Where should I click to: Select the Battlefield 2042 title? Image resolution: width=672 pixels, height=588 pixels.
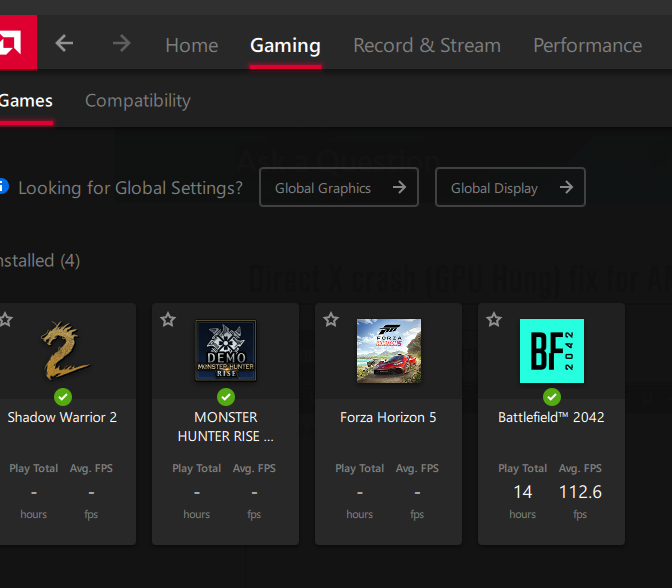551,417
